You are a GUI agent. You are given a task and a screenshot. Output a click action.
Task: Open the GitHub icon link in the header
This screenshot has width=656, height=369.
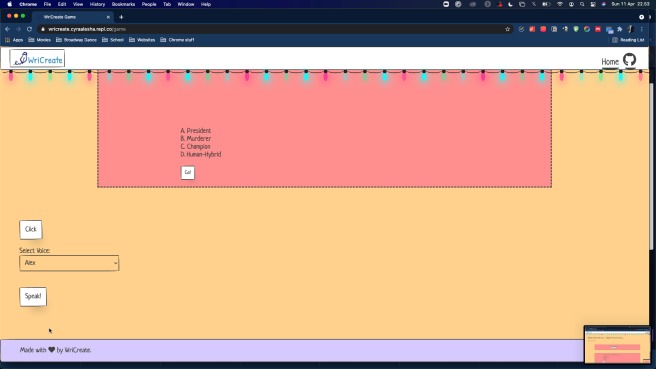click(x=629, y=60)
